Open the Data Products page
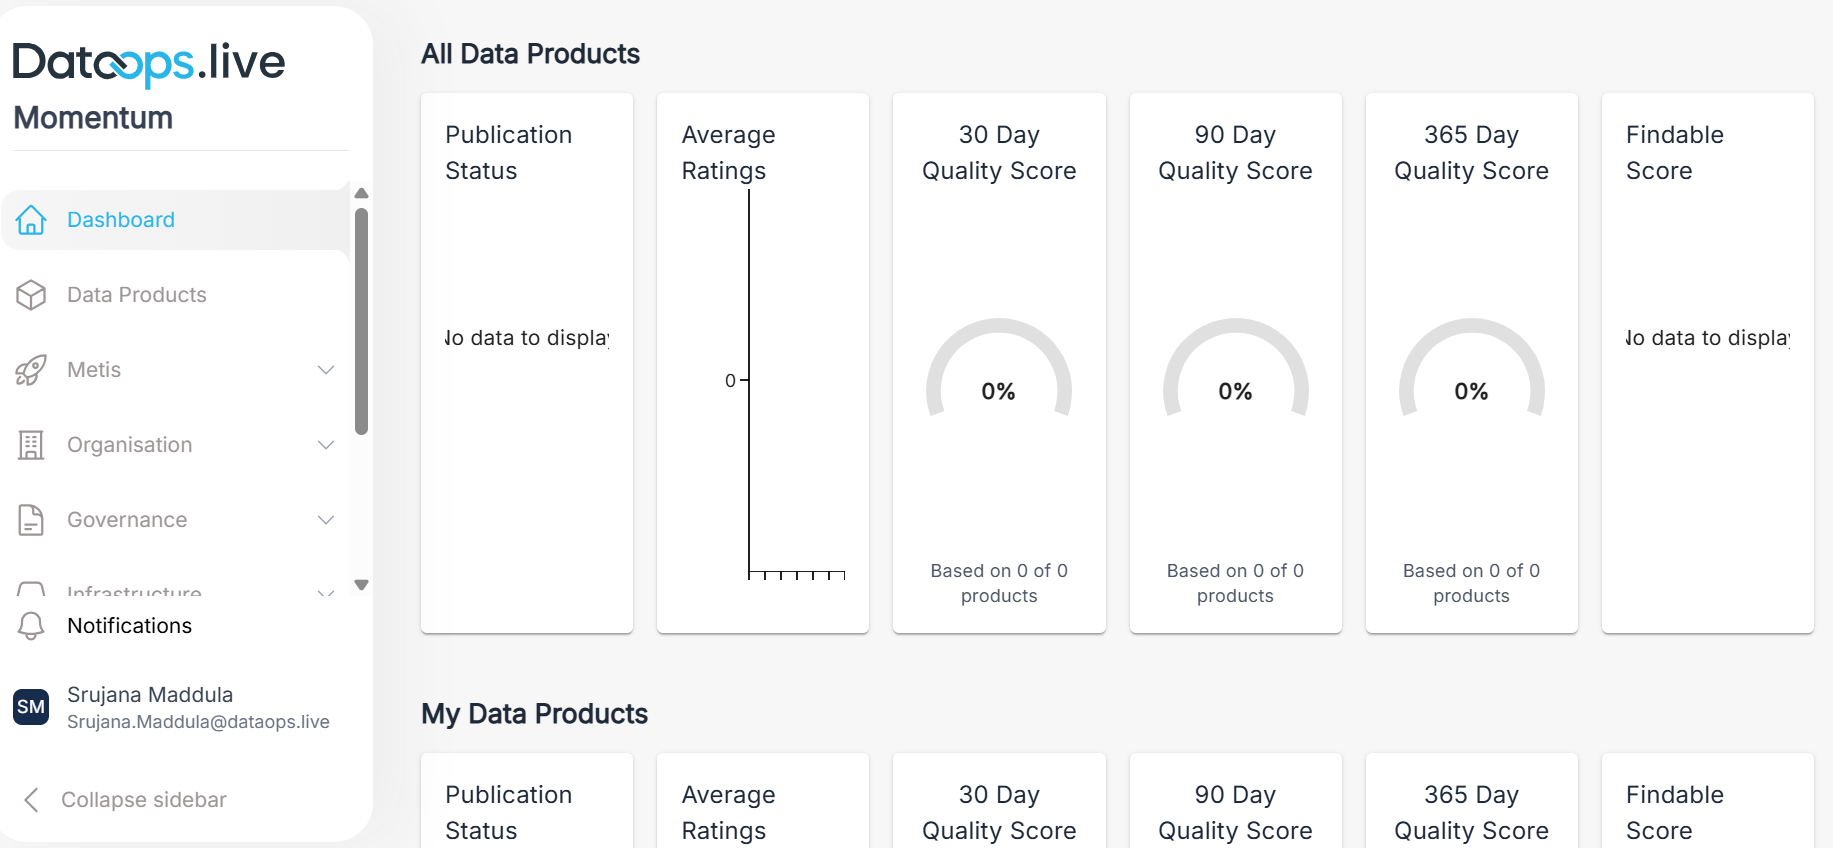 pyautogui.click(x=136, y=295)
